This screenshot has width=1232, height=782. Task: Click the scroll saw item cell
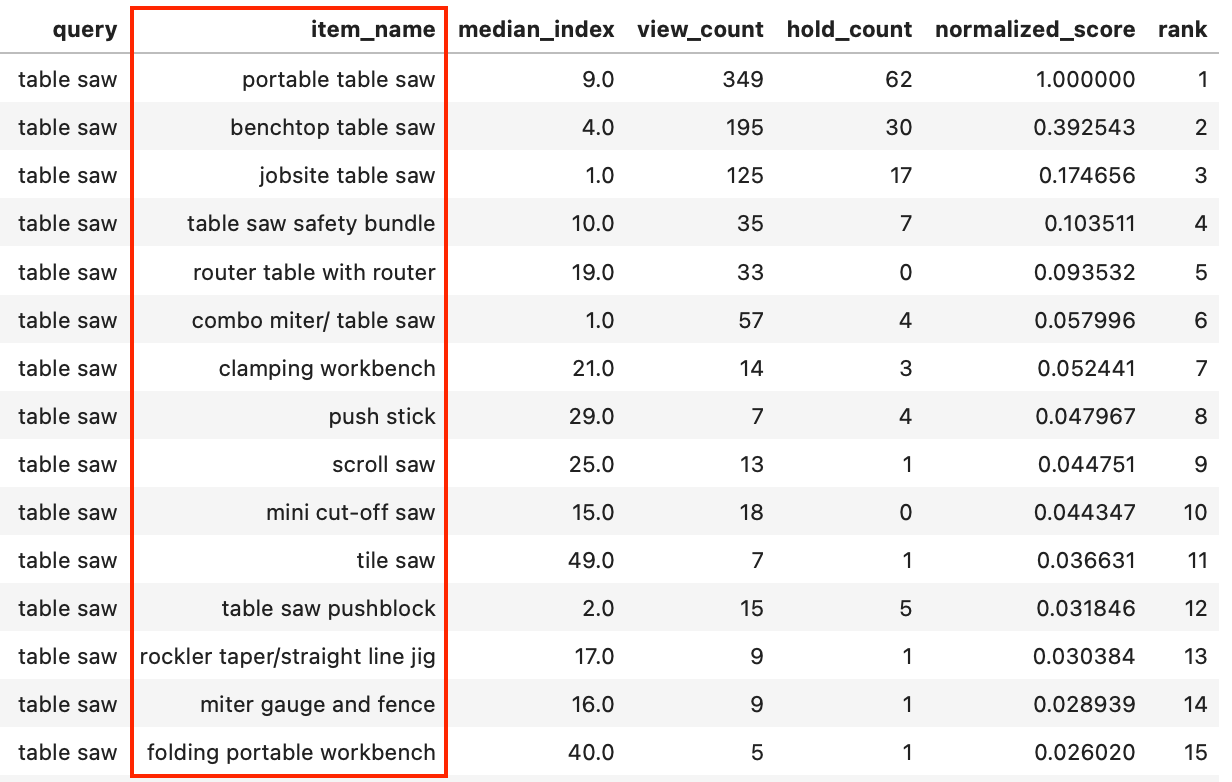click(383, 464)
